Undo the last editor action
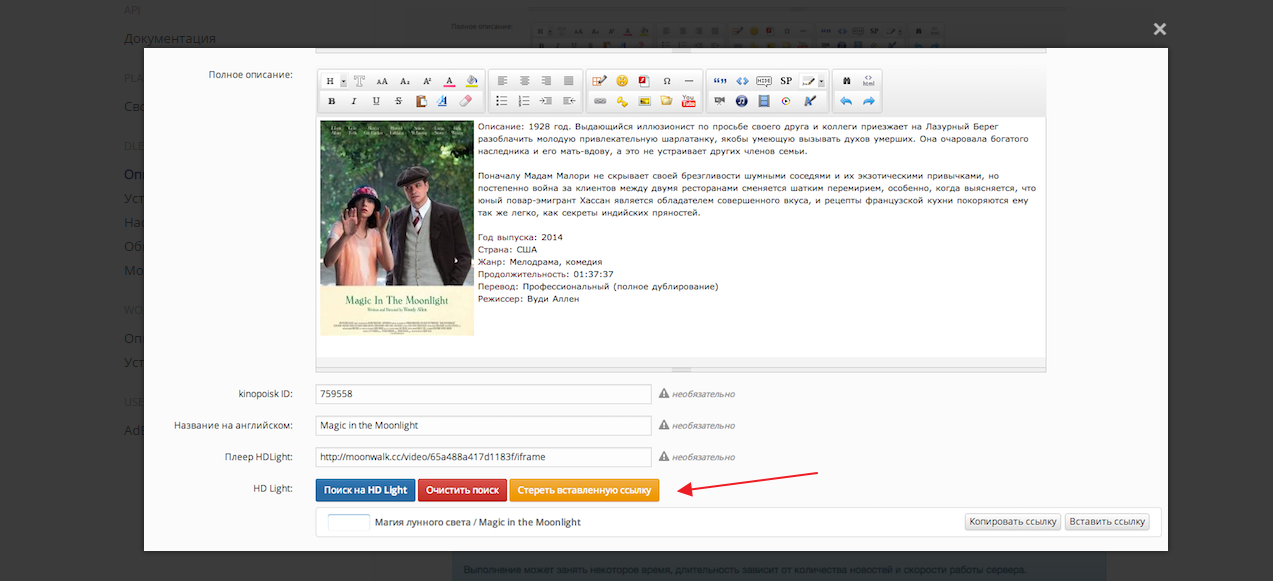 click(x=846, y=101)
